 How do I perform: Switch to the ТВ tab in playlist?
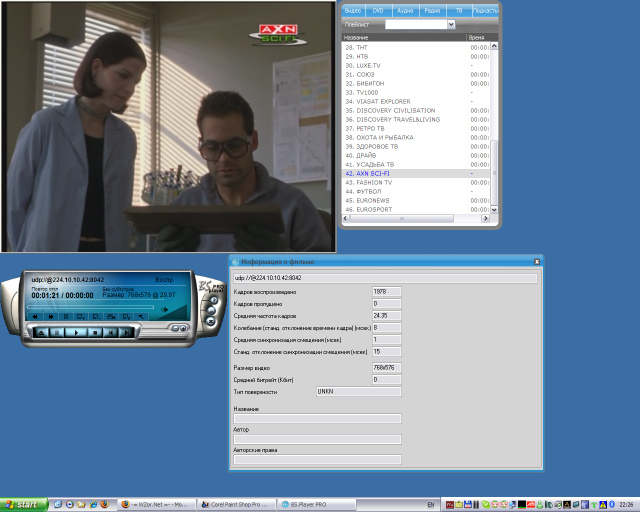[x=459, y=11]
